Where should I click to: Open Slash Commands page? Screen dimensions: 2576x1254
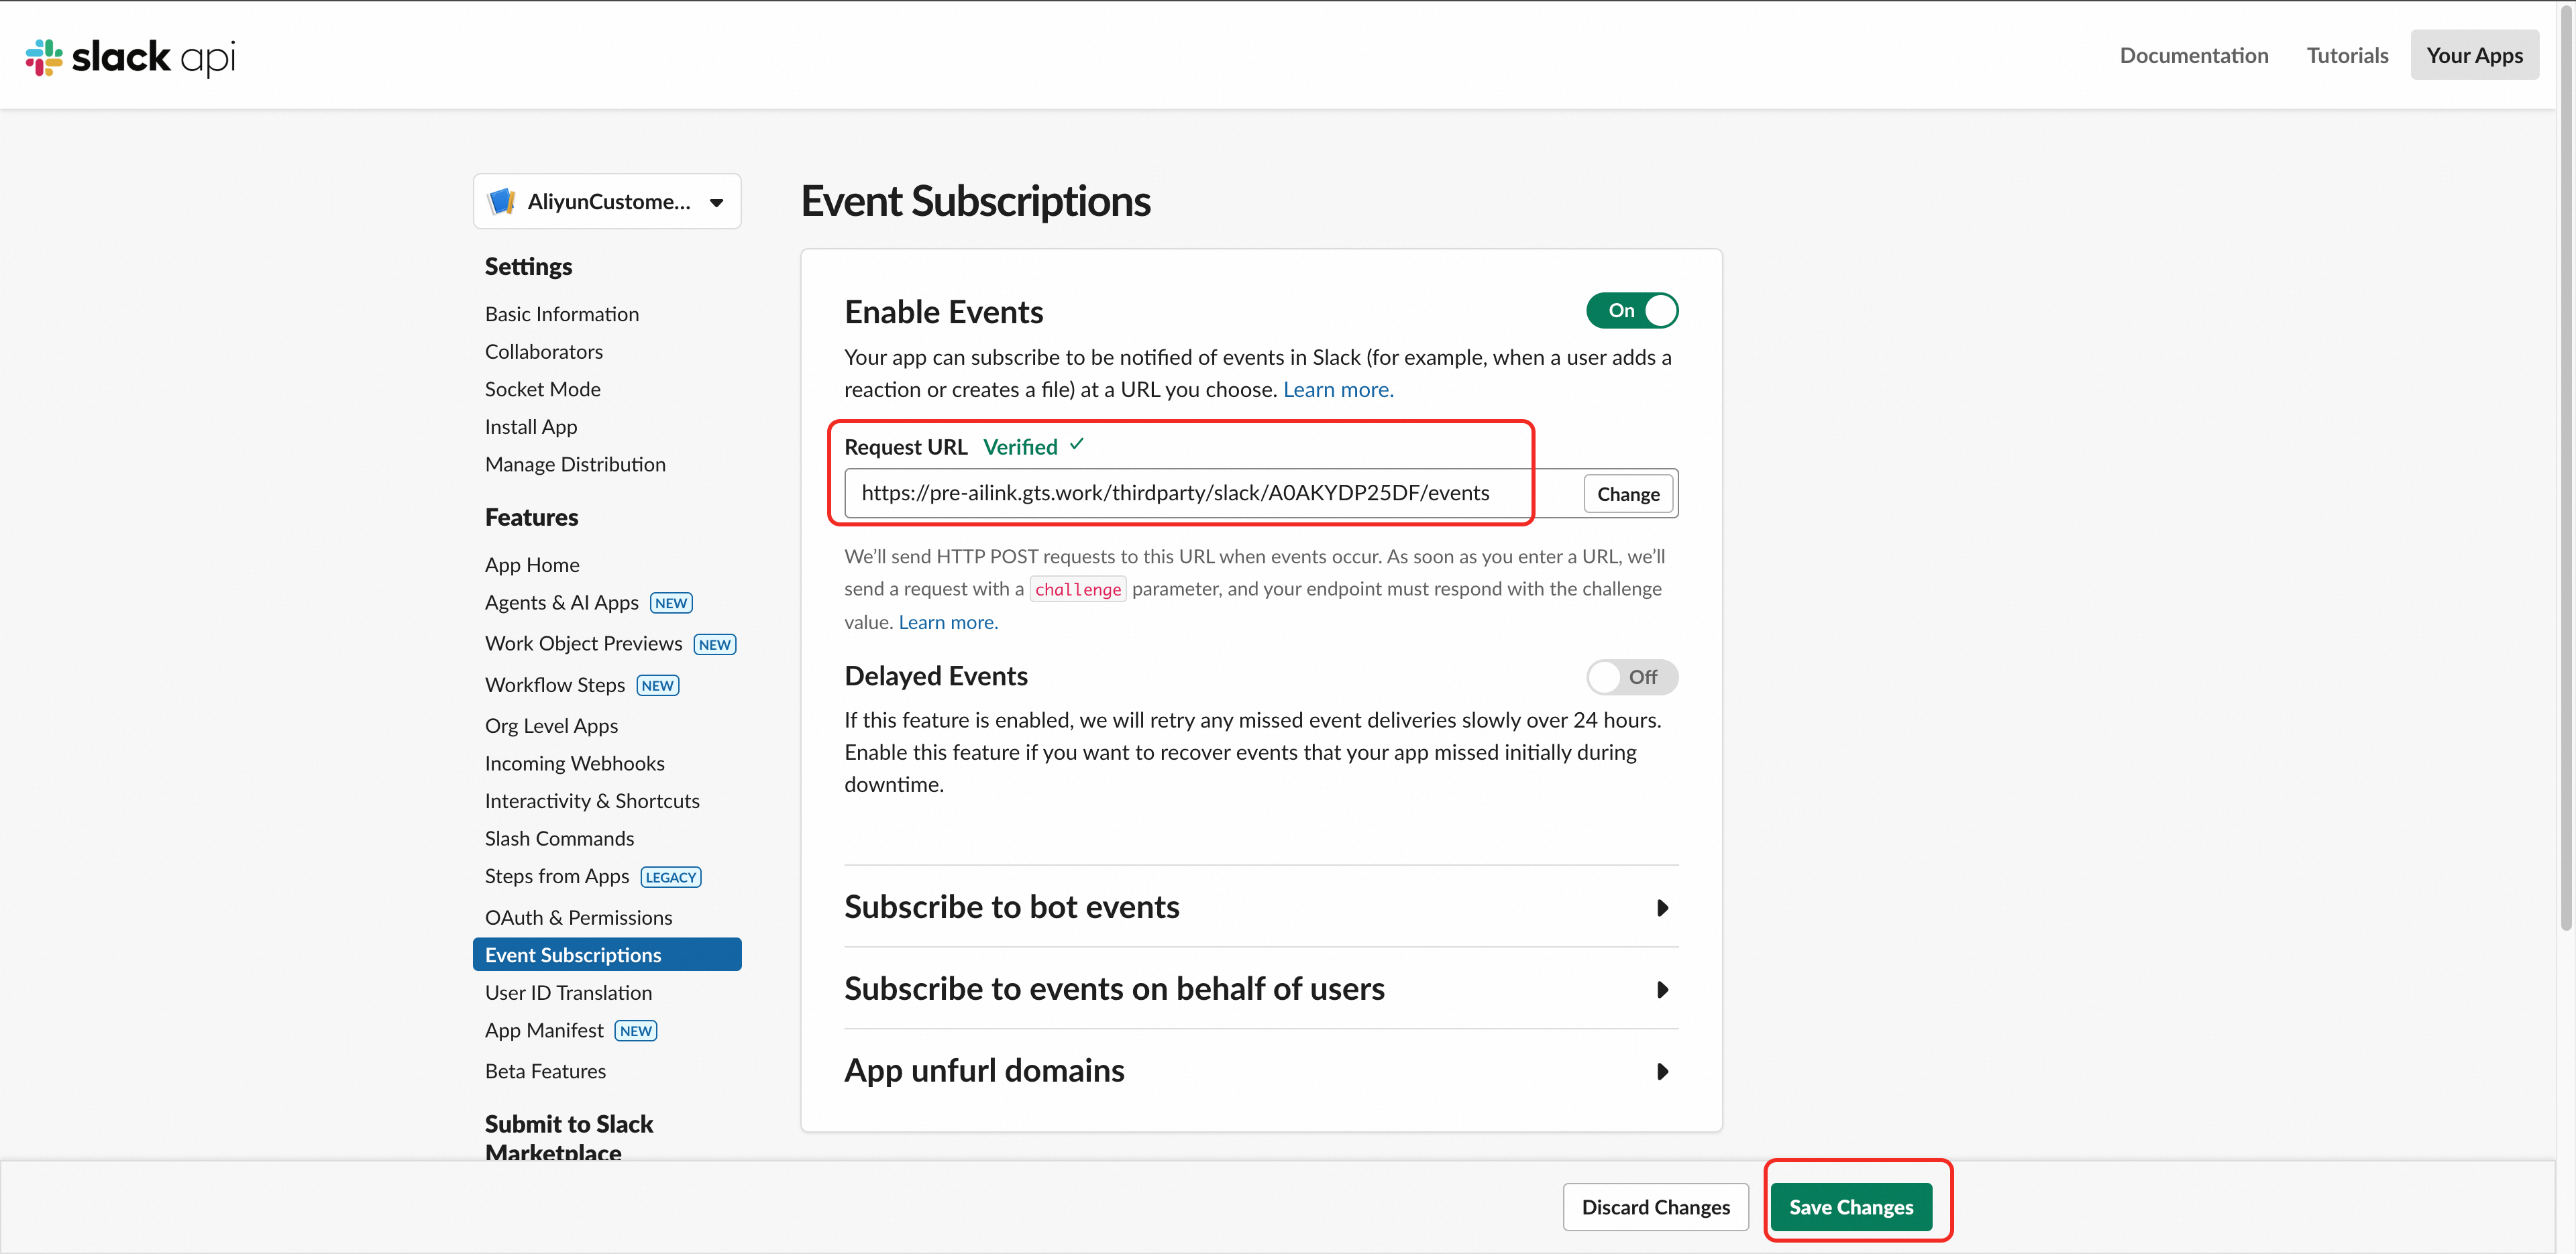[x=559, y=839]
